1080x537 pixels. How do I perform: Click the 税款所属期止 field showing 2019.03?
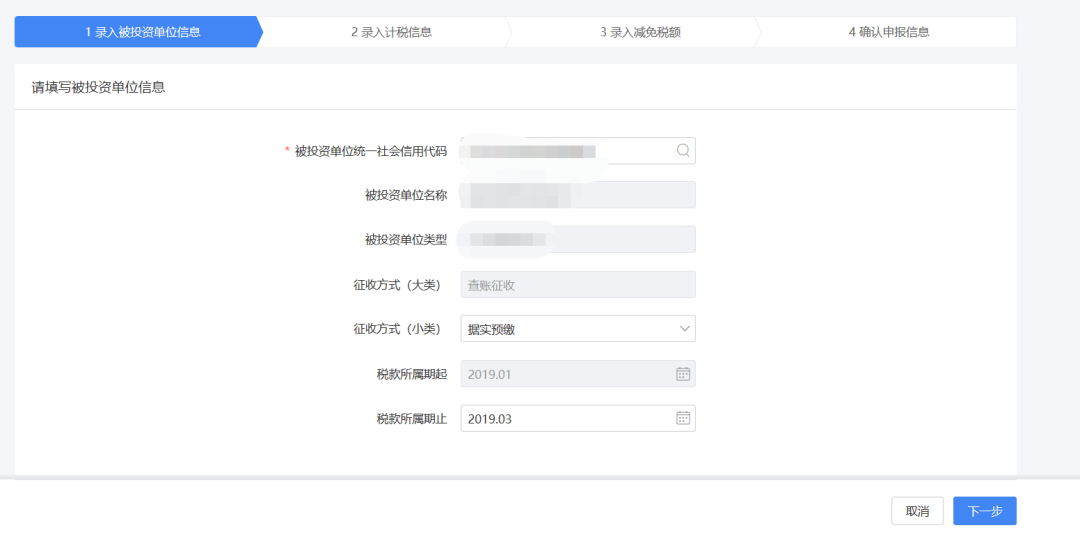click(x=578, y=418)
